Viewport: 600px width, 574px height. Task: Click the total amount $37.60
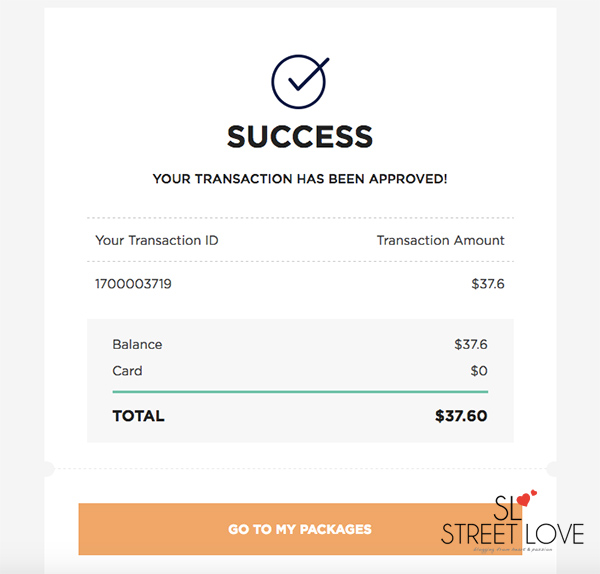point(461,416)
